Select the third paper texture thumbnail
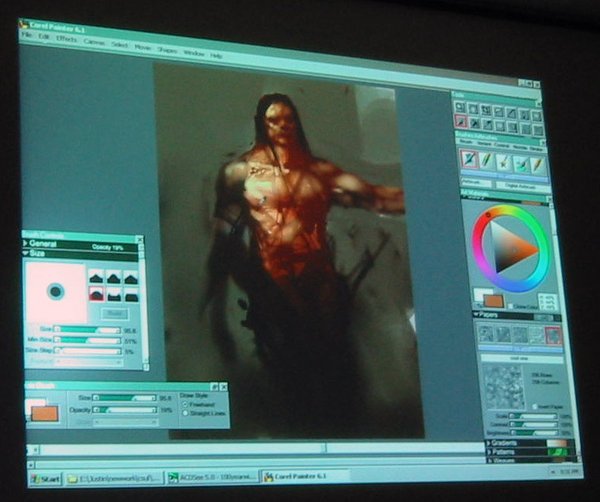Screen dimensions: 600x502 tap(520, 334)
